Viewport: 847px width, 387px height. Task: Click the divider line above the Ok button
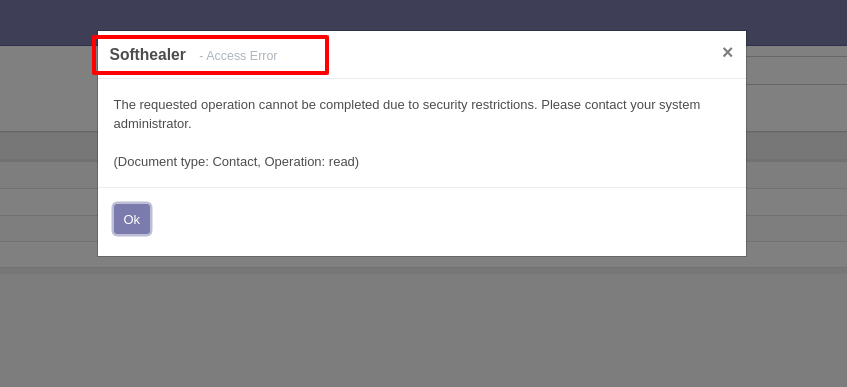422,188
